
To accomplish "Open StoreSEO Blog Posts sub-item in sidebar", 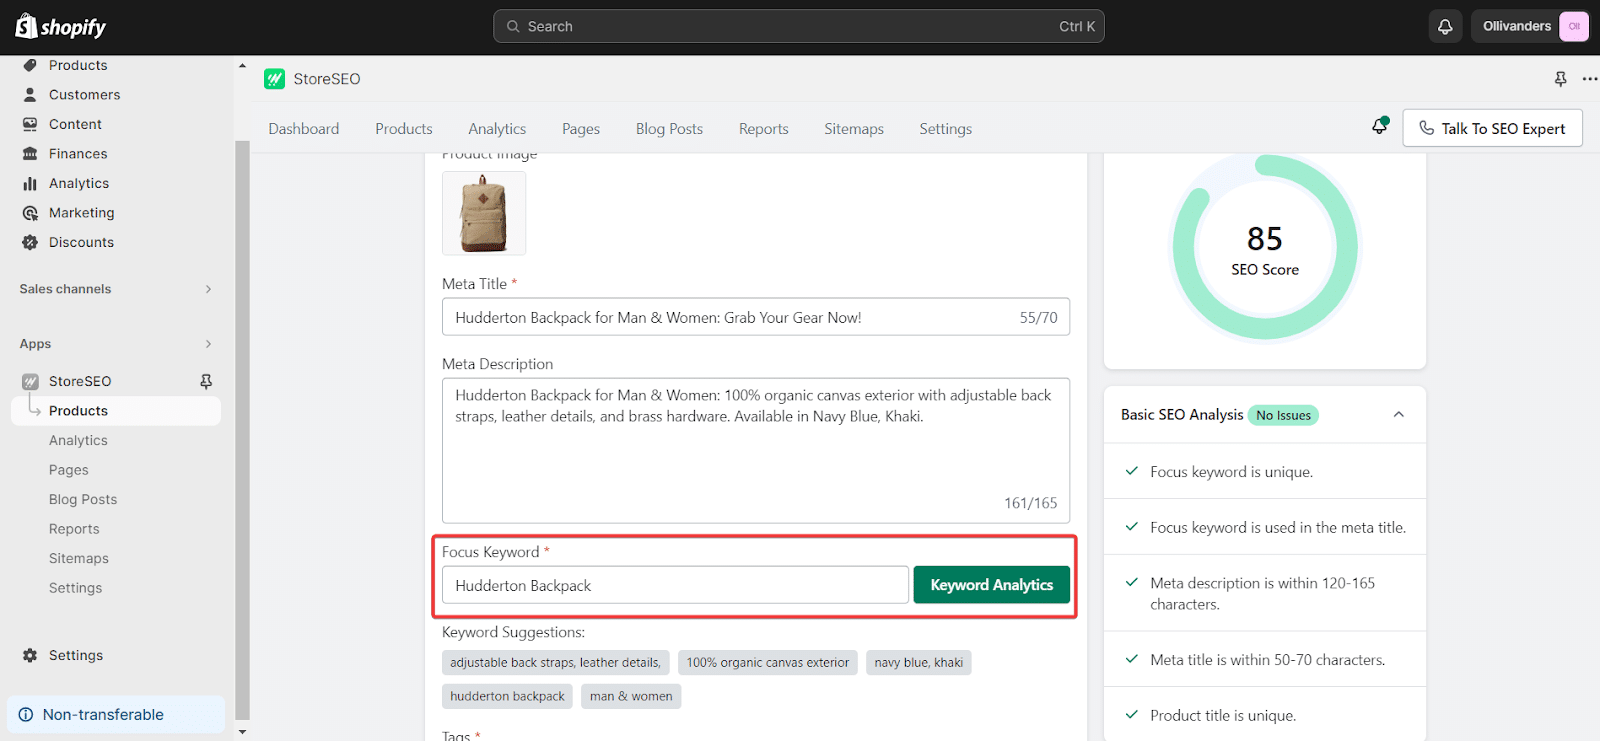I will 83,499.
